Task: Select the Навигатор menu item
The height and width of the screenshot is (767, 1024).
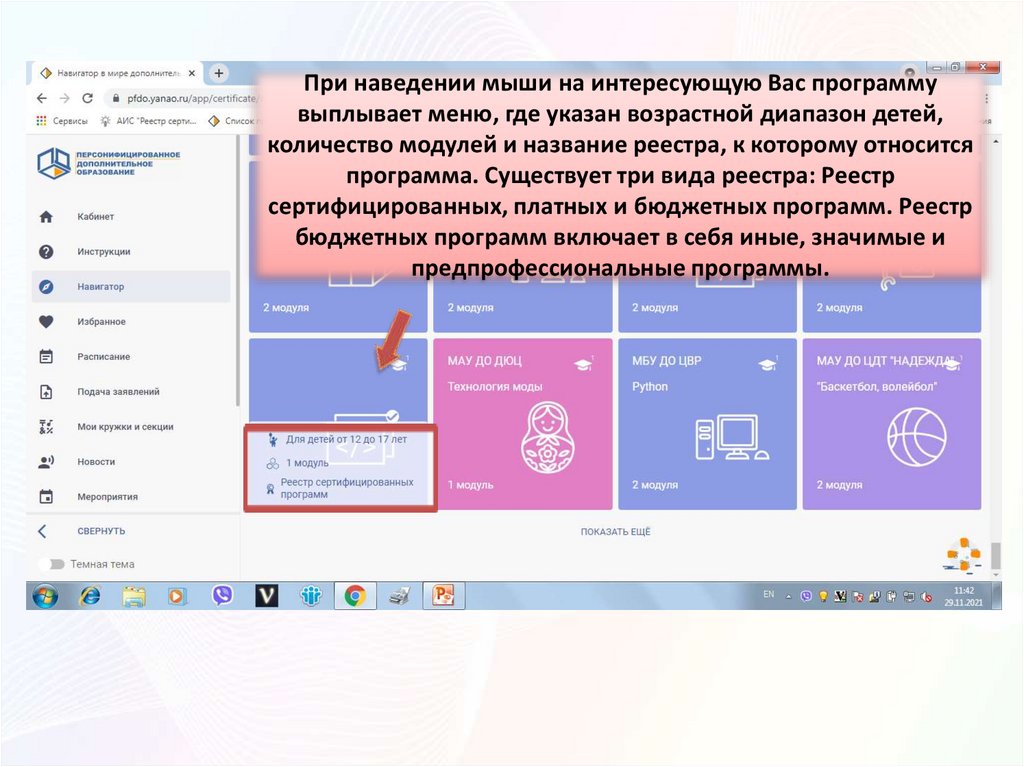Action: 131,287
